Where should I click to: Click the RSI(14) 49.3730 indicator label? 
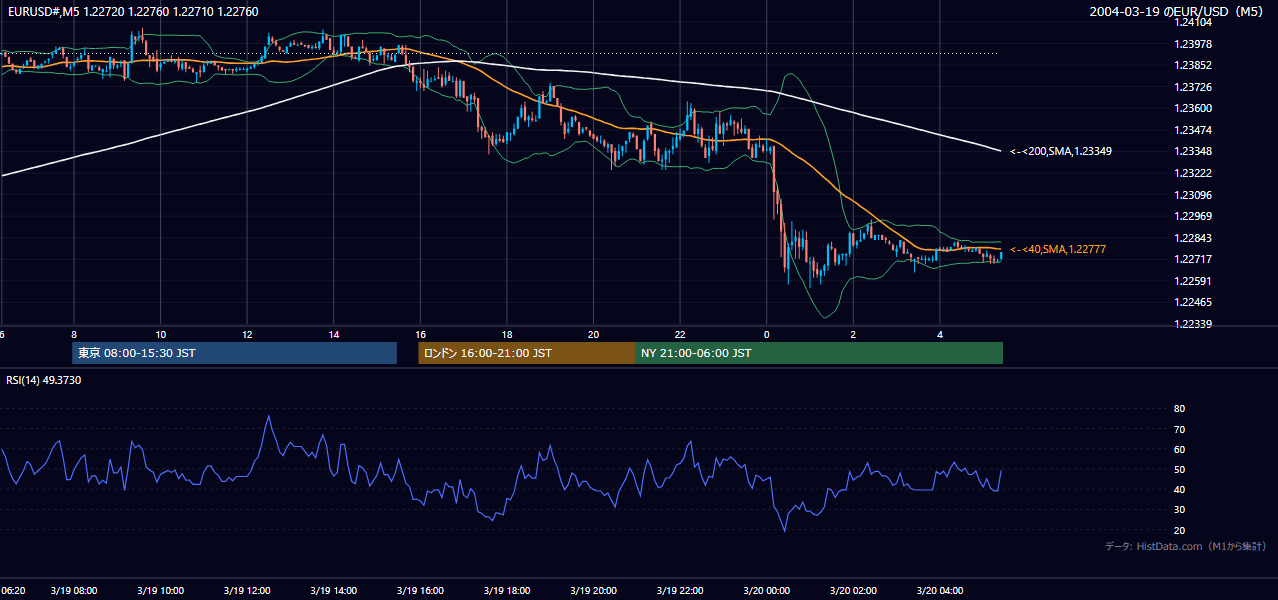tap(44, 380)
